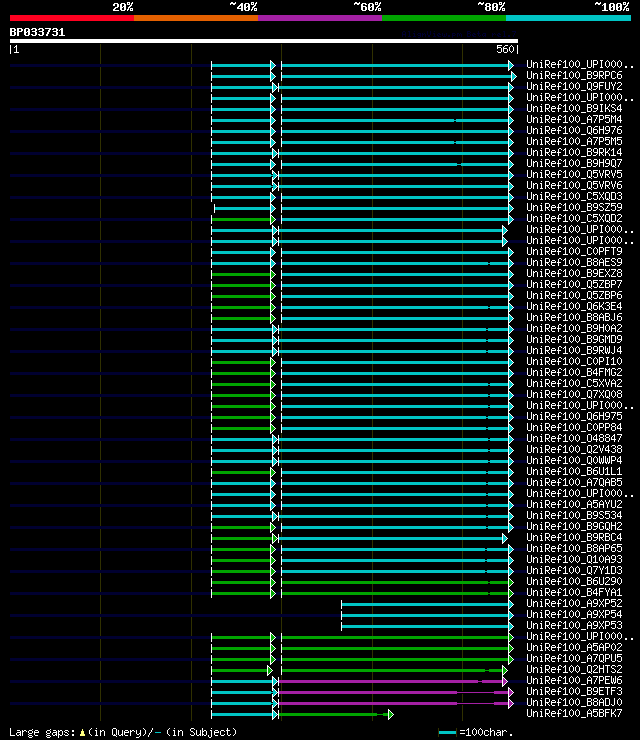Select subject UniRef100_Q6H976
Viewport: 640px width, 740px height.
[574, 130]
